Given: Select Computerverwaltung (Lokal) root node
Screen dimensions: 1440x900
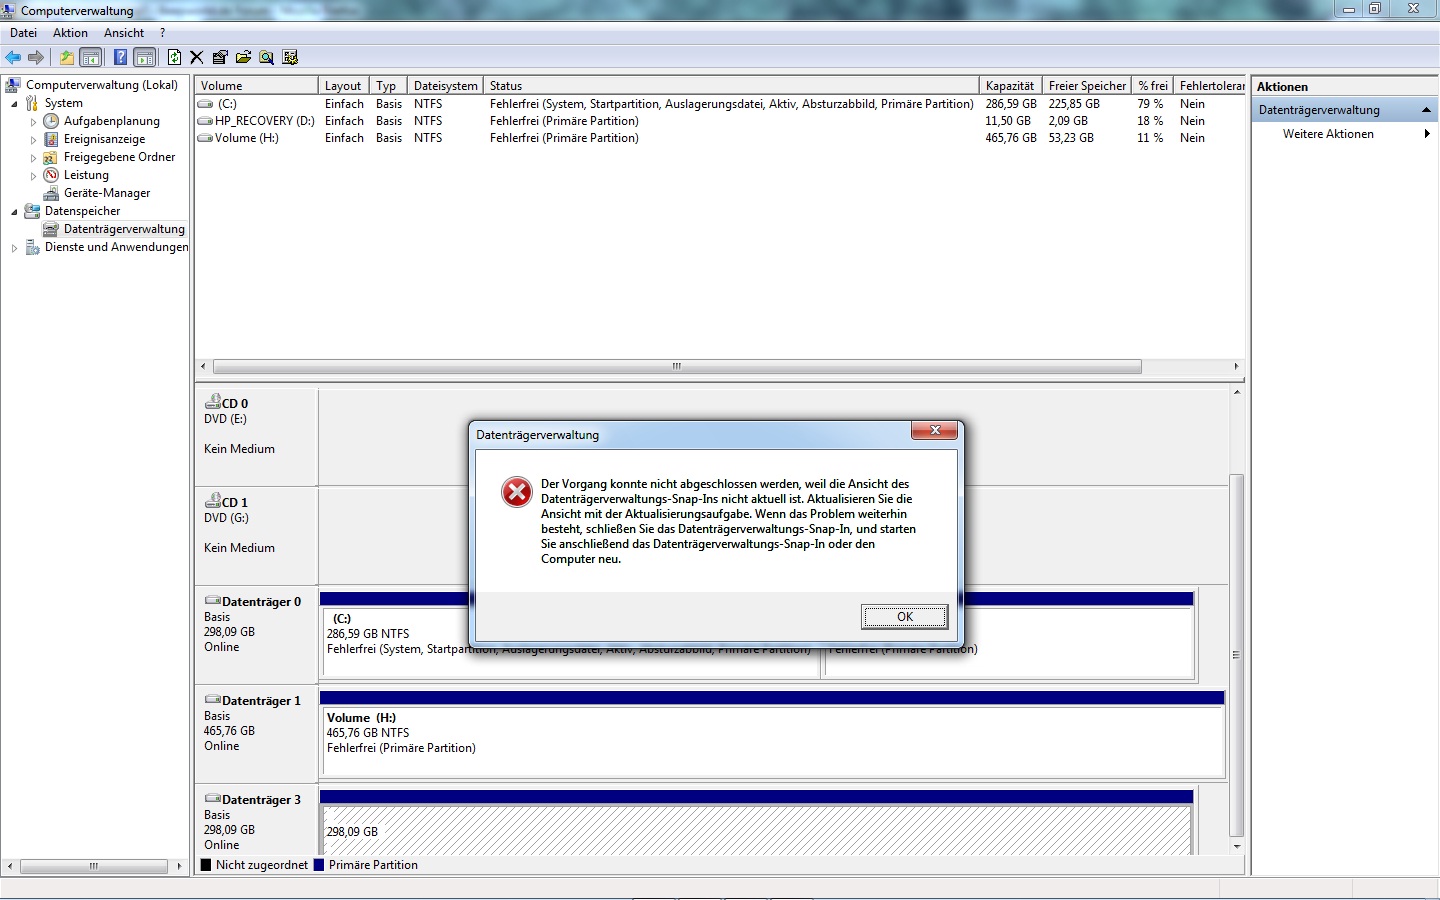Looking at the screenshot, I should [102, 85].
